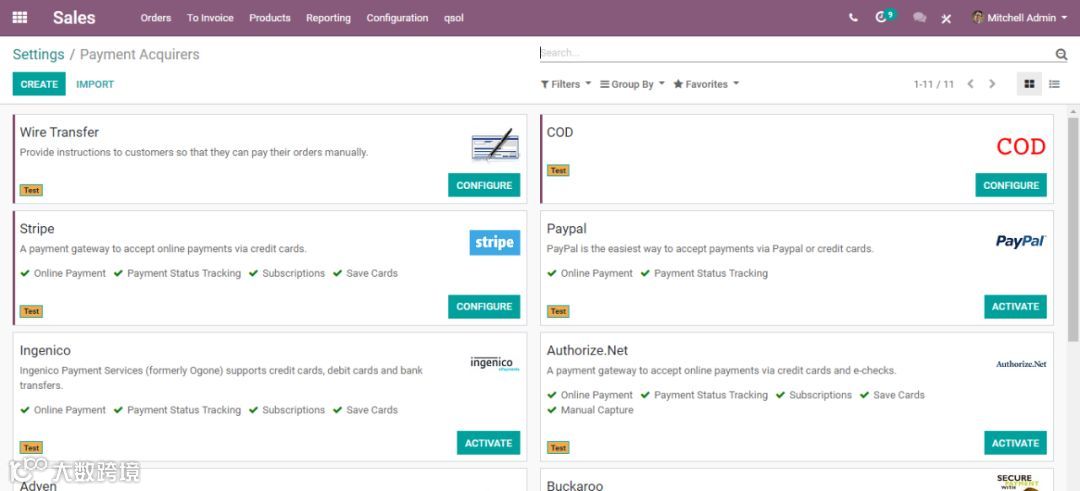Click the Buckaroo card title
This screenshot has height=491, width=1080.
(575, 485)
